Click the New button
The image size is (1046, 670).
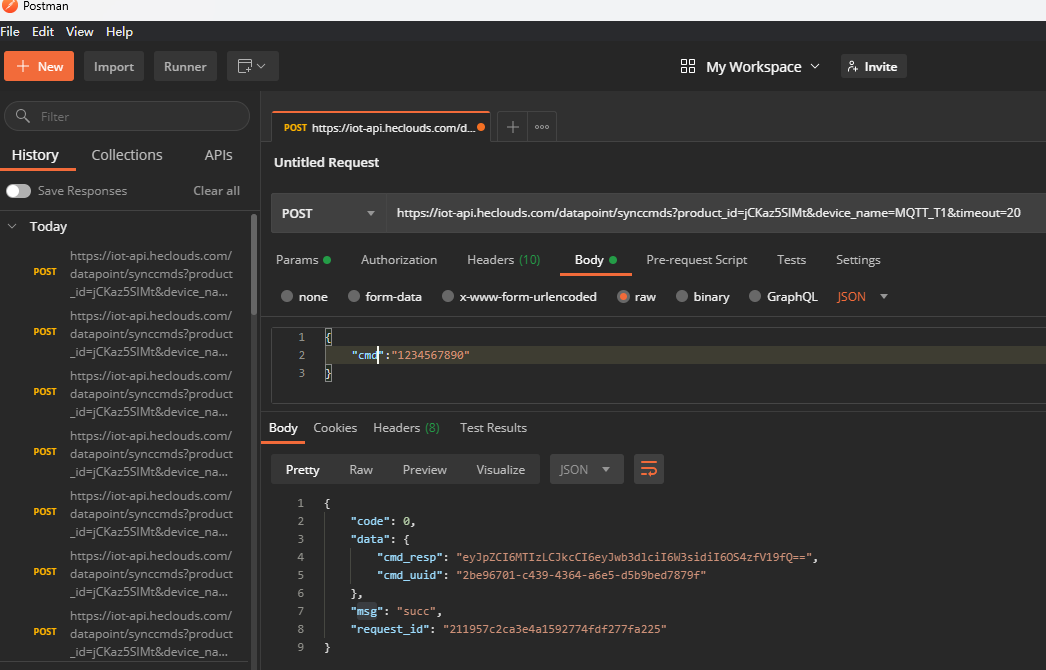pyautogui.click(x=39, y=66)
